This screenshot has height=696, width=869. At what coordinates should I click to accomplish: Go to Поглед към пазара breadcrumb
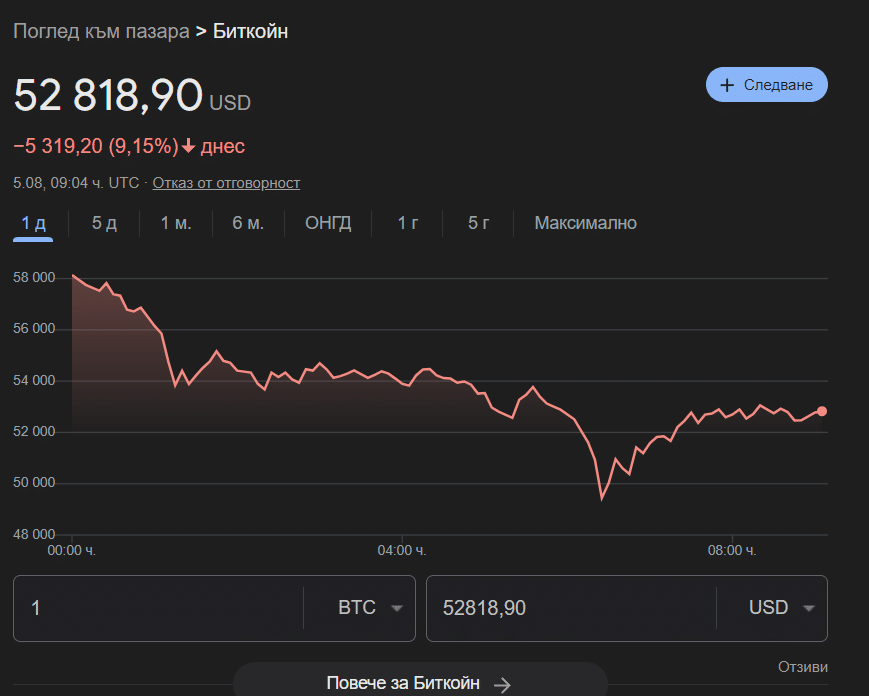coord(101,31)
